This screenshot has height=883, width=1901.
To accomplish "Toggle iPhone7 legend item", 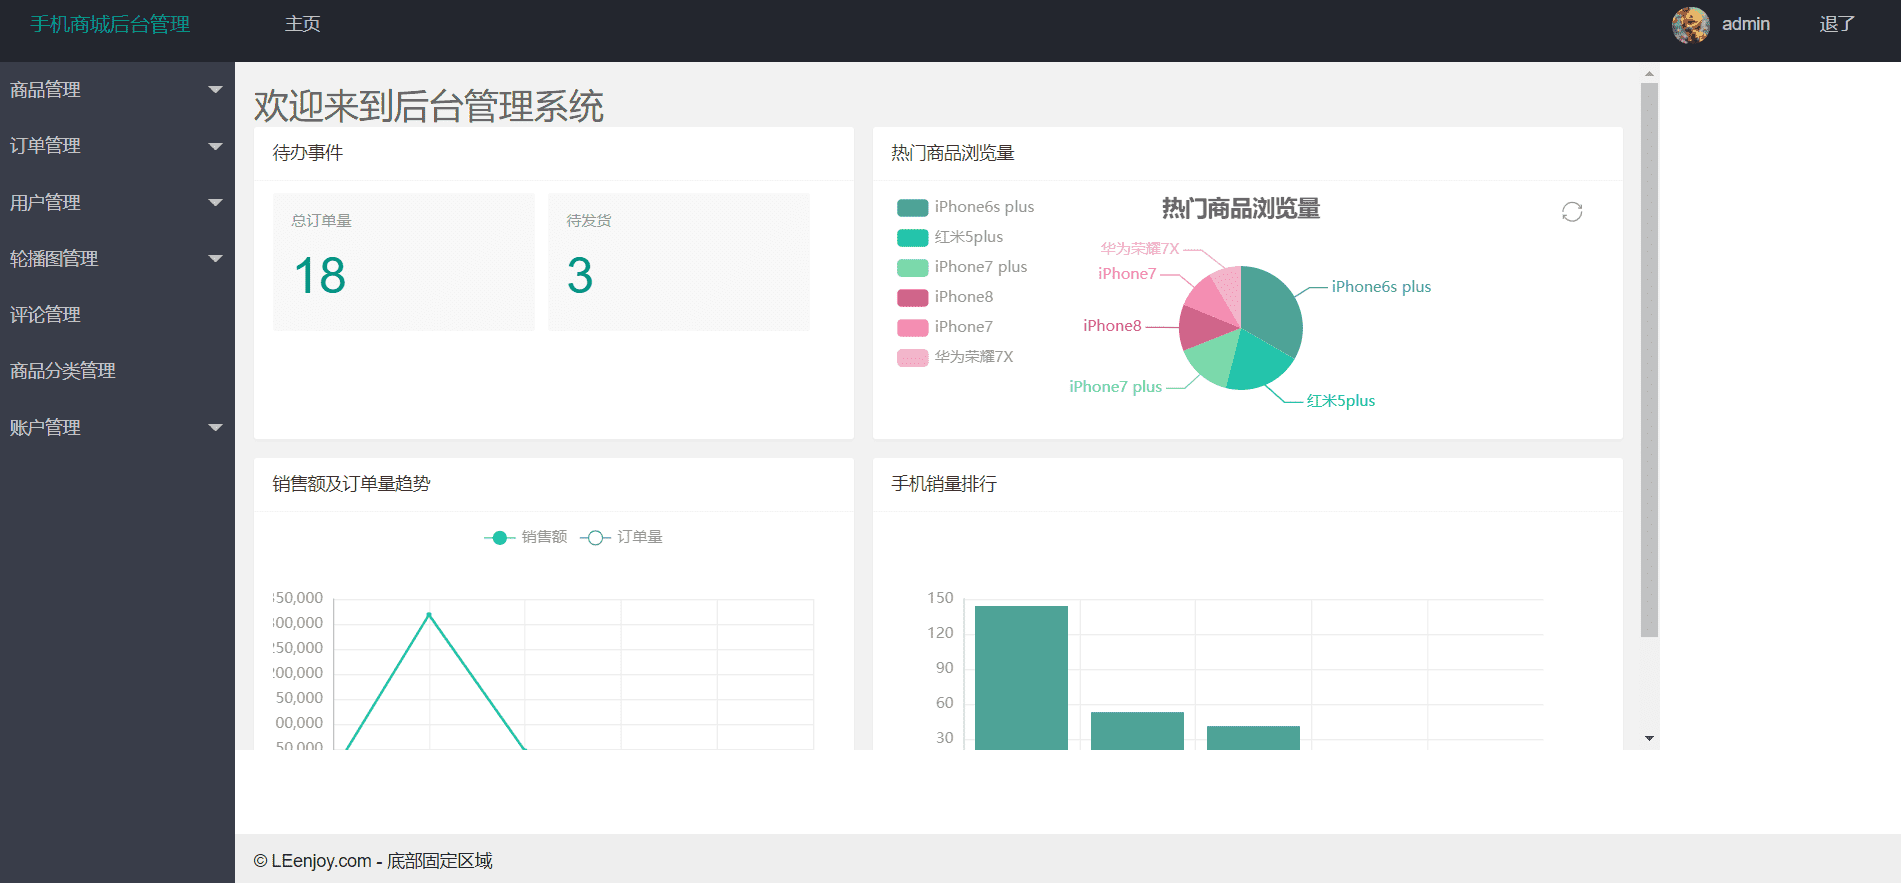I will 945,327.
